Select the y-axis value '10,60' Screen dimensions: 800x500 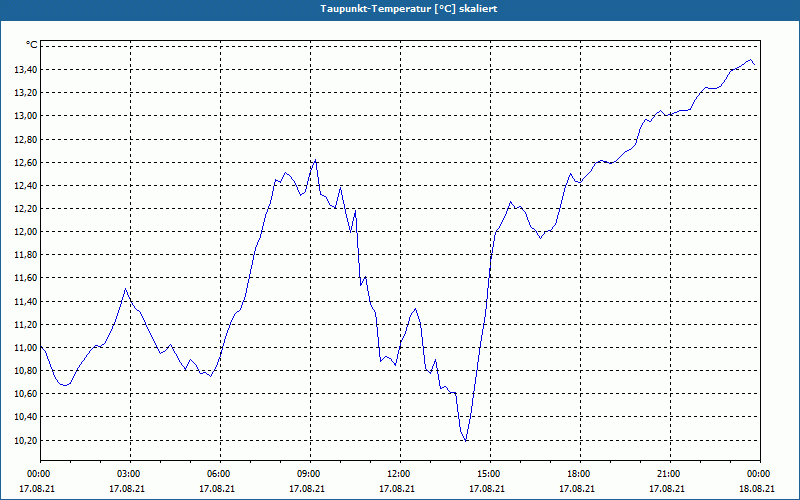pos(25,393)
